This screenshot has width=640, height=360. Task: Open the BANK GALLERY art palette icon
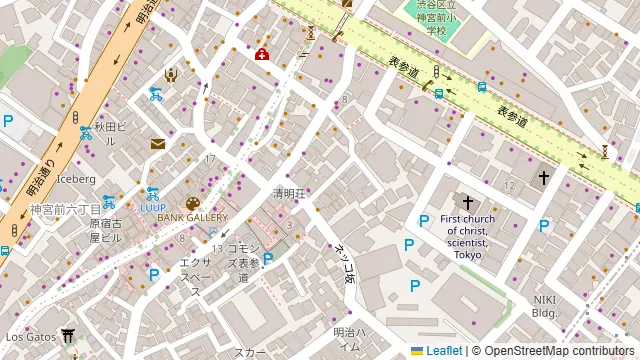tap(193, 204)
